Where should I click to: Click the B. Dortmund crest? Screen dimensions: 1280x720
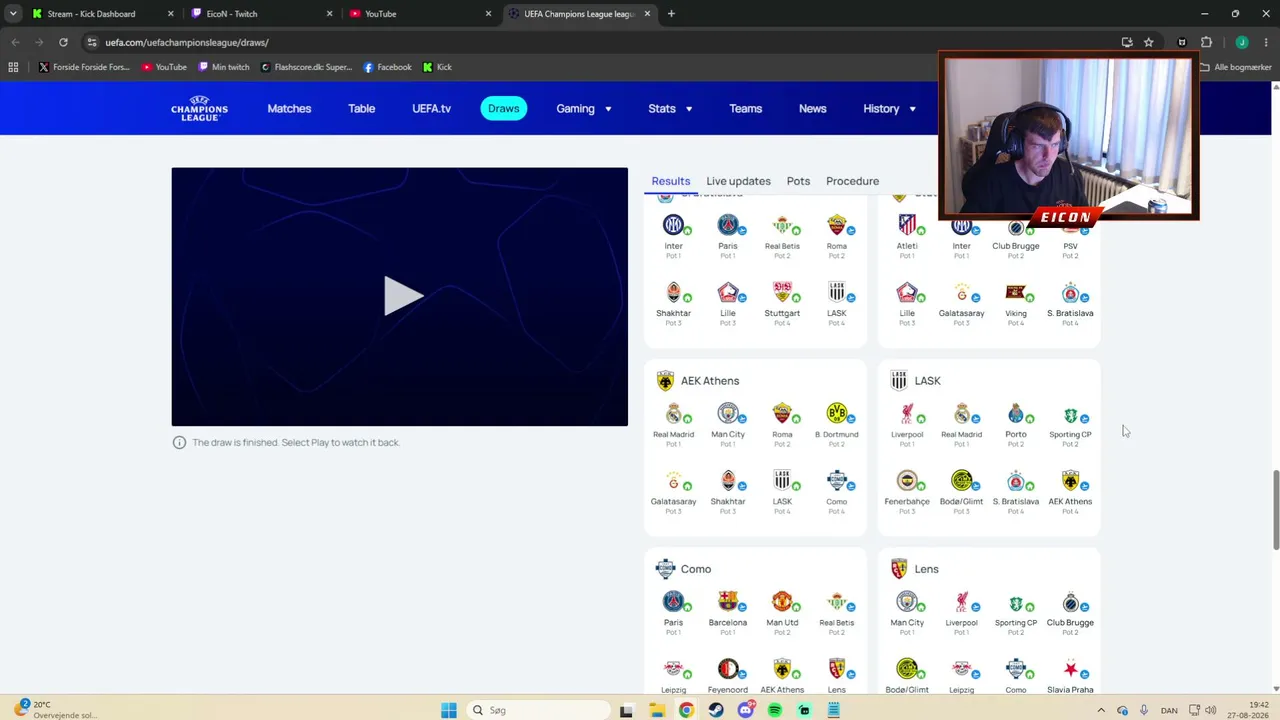[837, 413]
